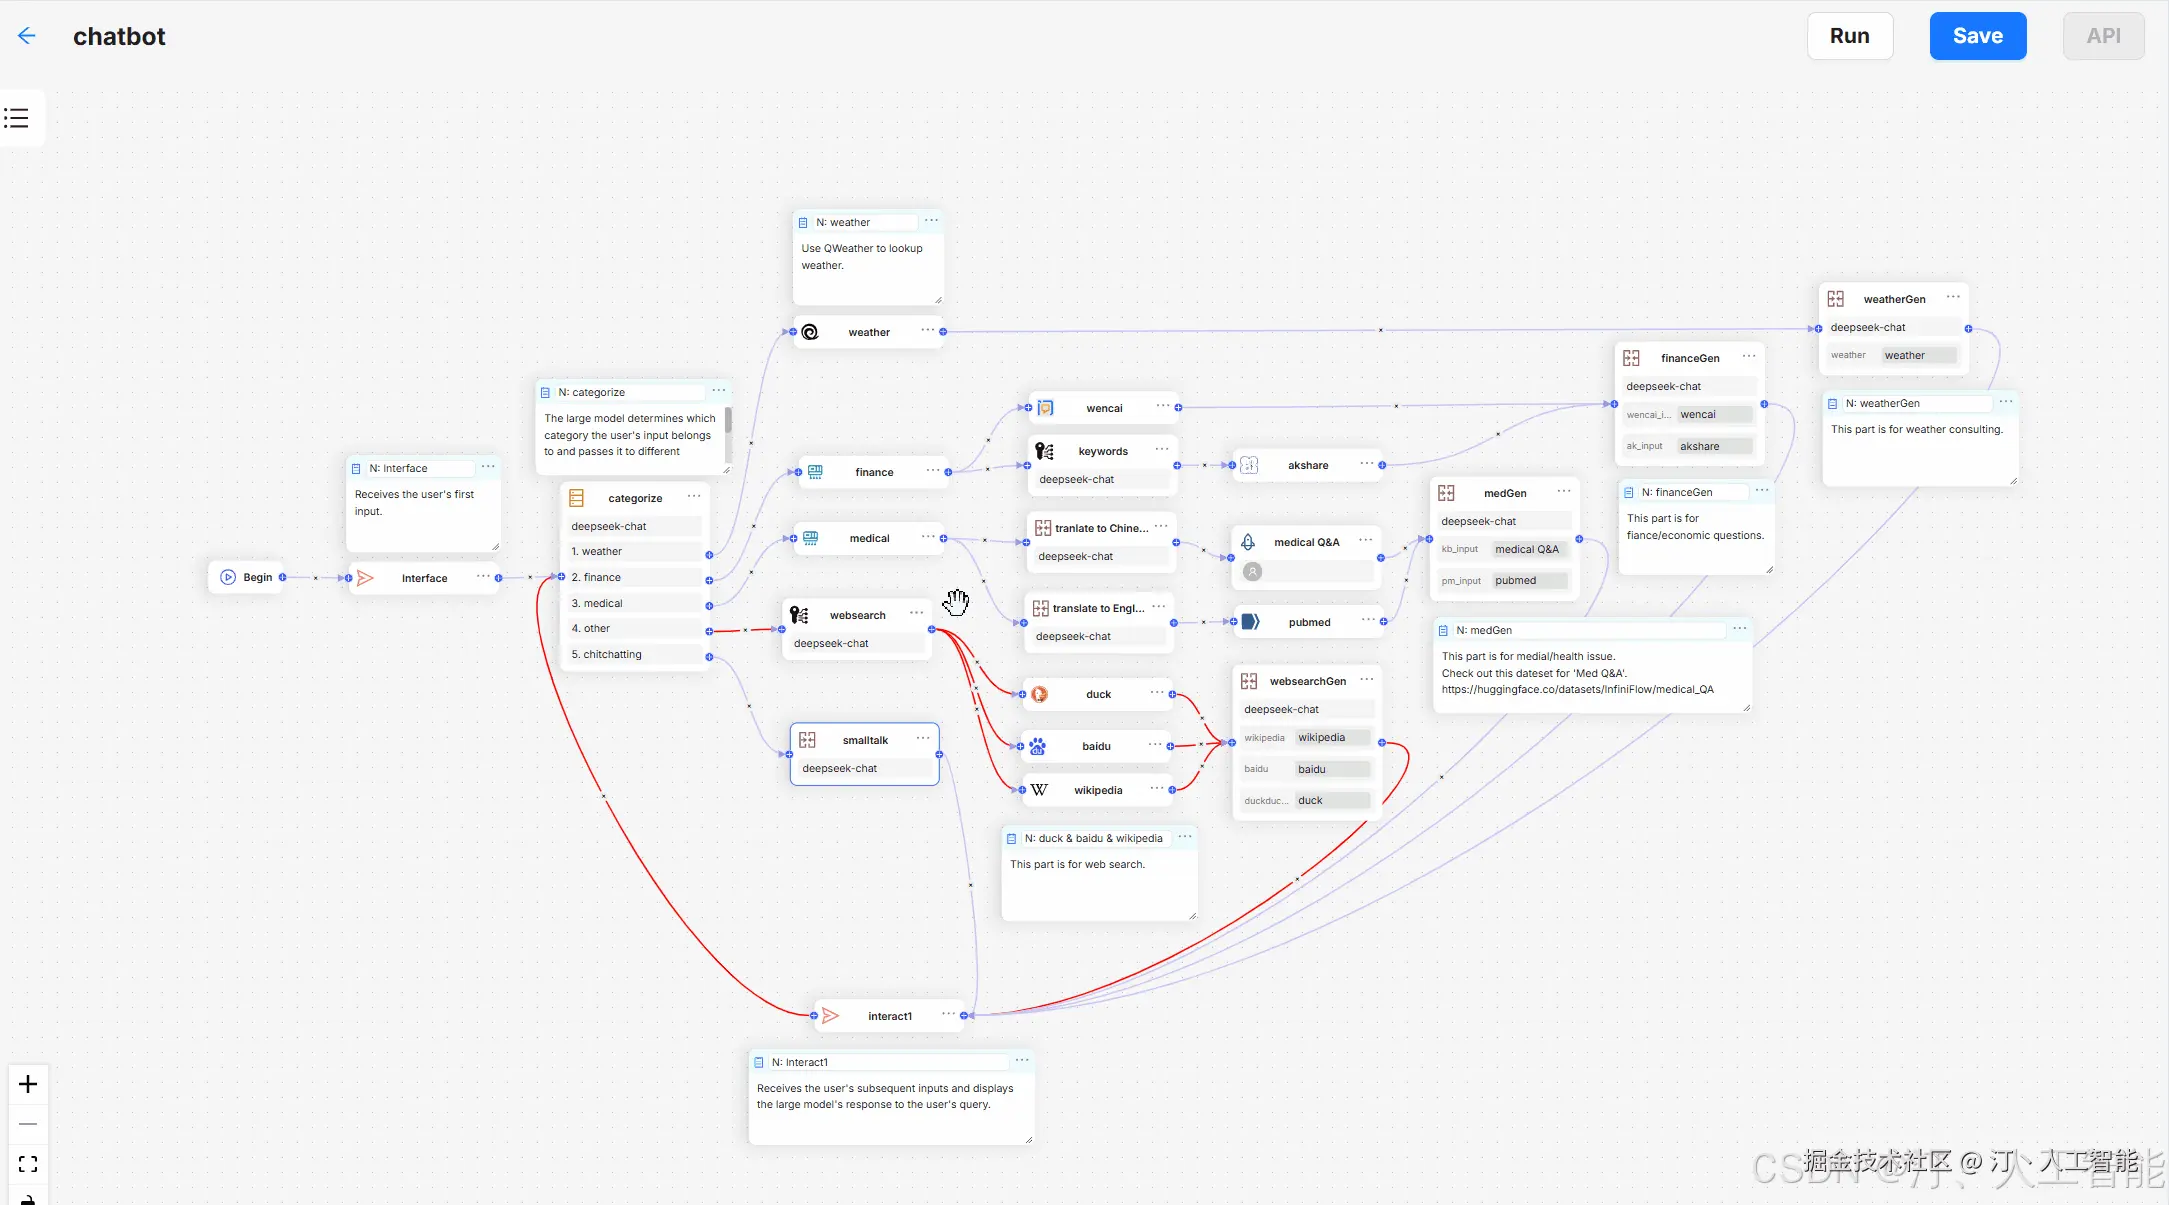Select the '5. chitchatting' category row
The image size is (2169, 1205).
(x=635, y=654)
